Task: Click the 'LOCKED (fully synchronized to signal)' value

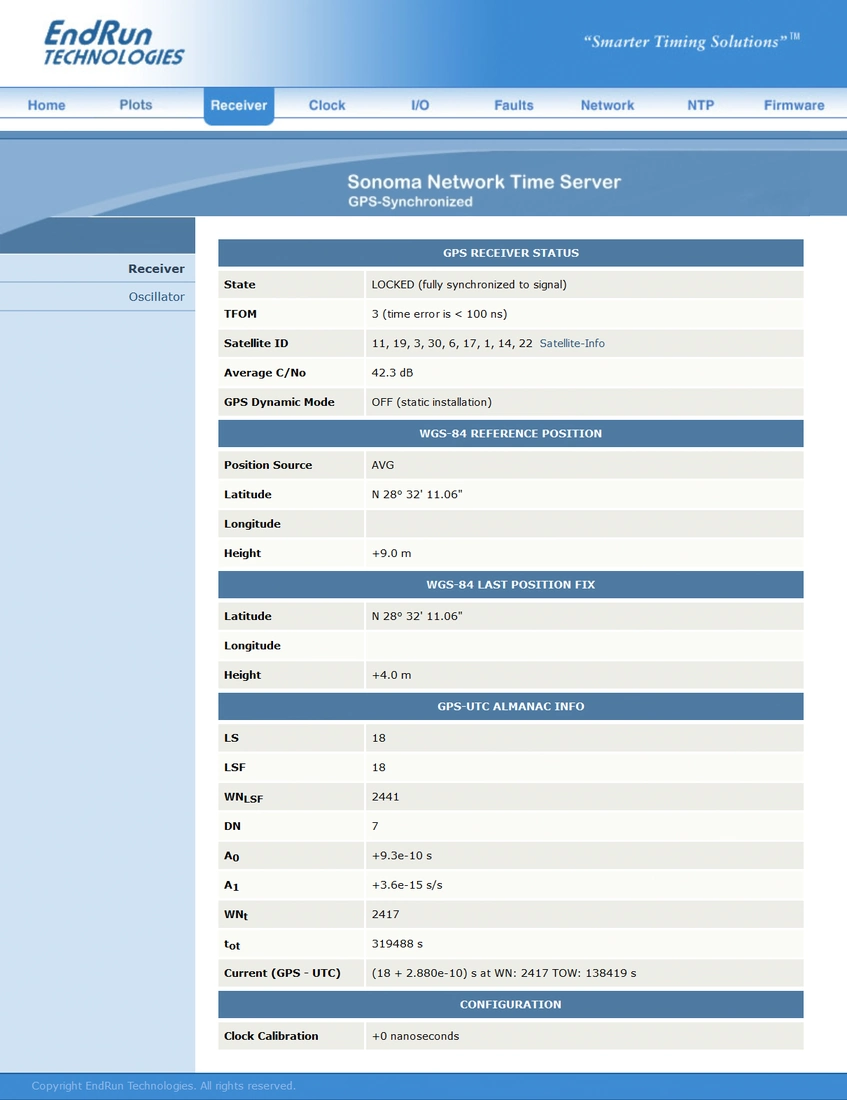Action: click(469, 285)
